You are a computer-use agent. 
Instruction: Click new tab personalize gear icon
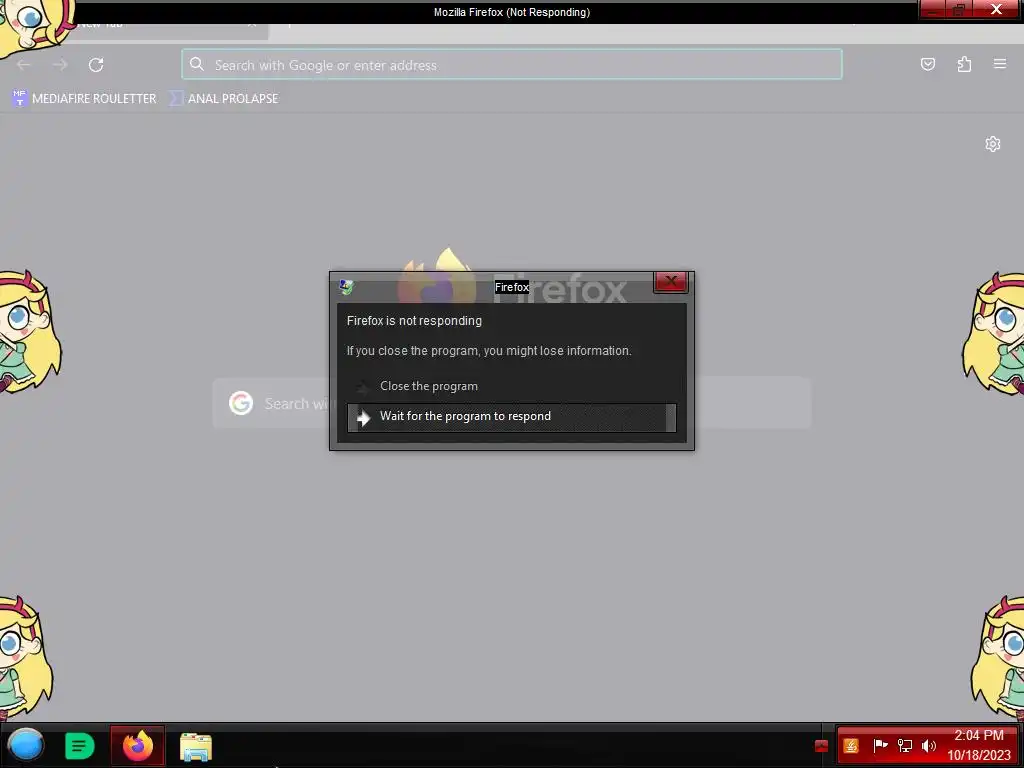[x=993, y=144]
